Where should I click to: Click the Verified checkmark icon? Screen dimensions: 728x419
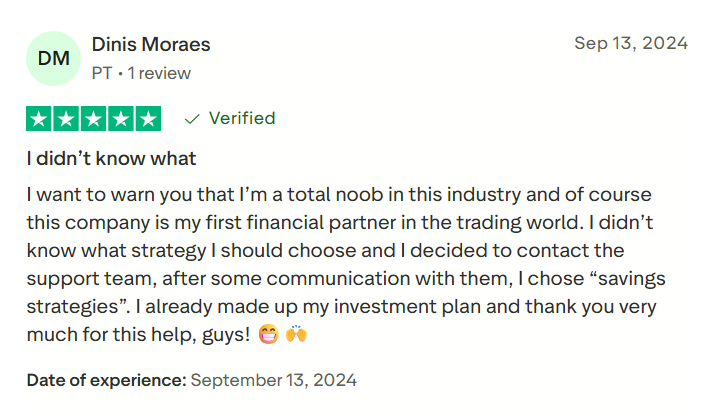pos(192,119)
